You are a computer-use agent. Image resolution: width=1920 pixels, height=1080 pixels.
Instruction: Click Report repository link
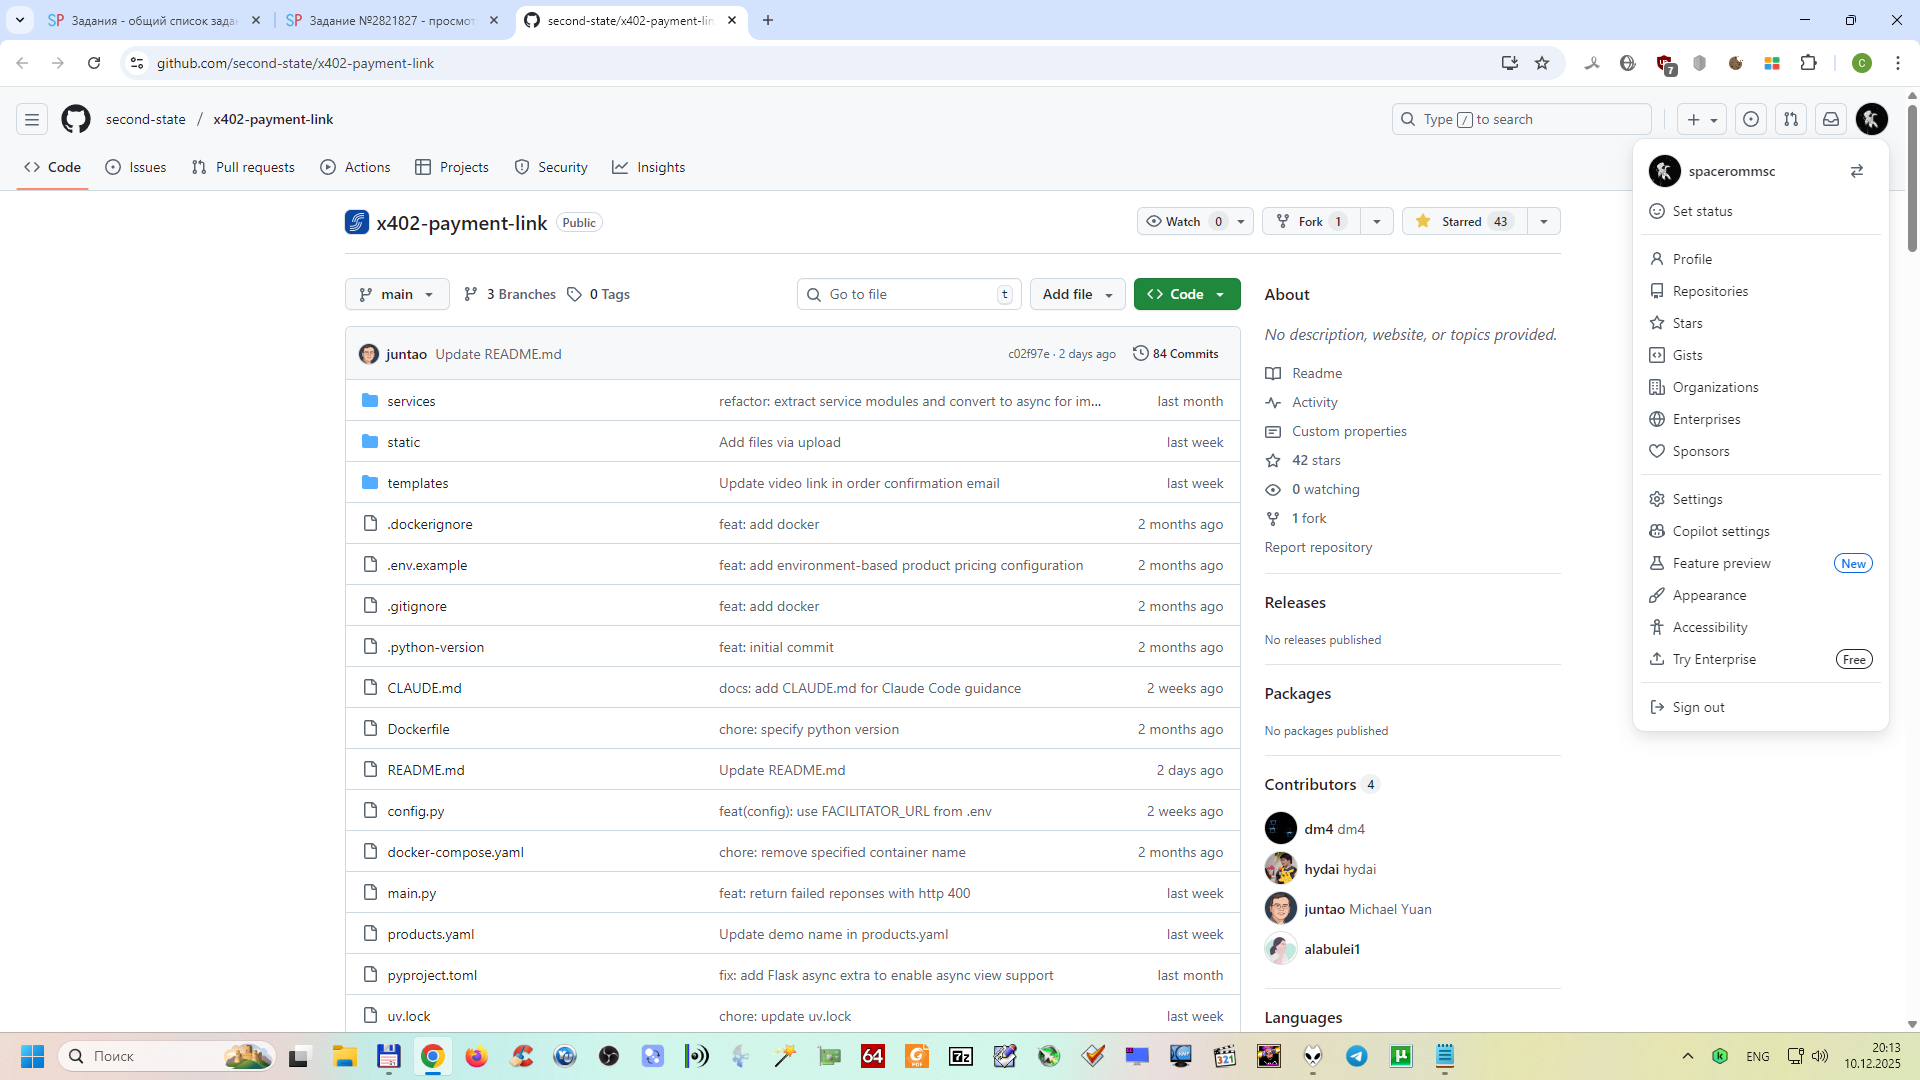tap(1318, 547)
